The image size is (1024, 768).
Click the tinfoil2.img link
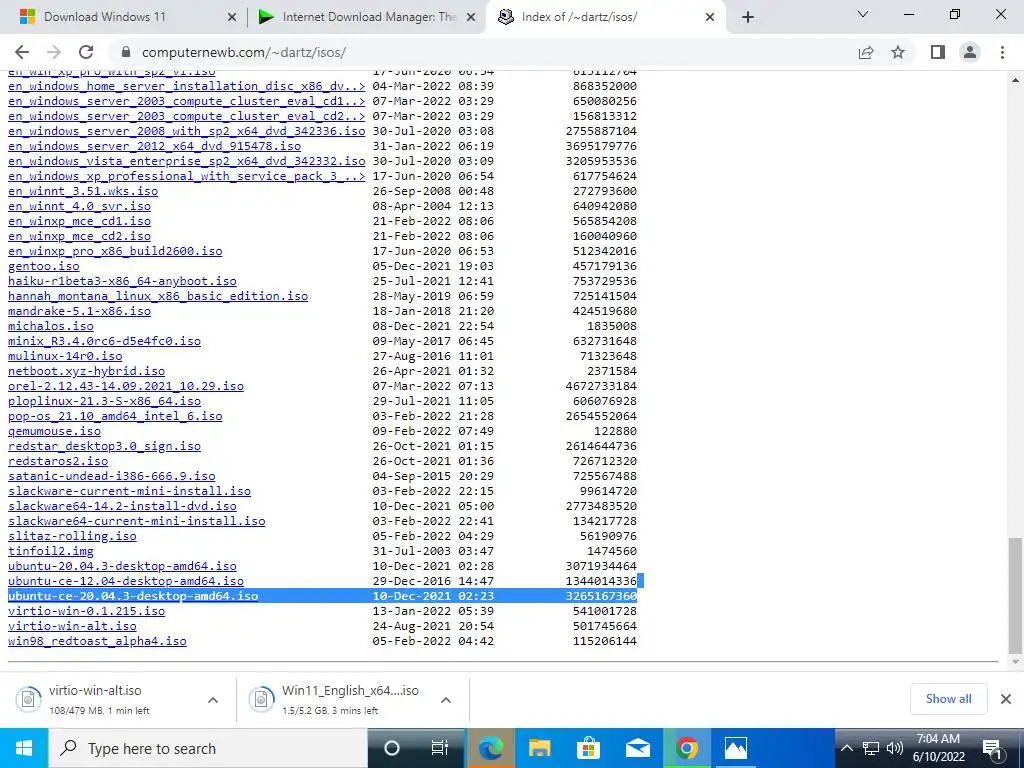[x=51, y=552]
